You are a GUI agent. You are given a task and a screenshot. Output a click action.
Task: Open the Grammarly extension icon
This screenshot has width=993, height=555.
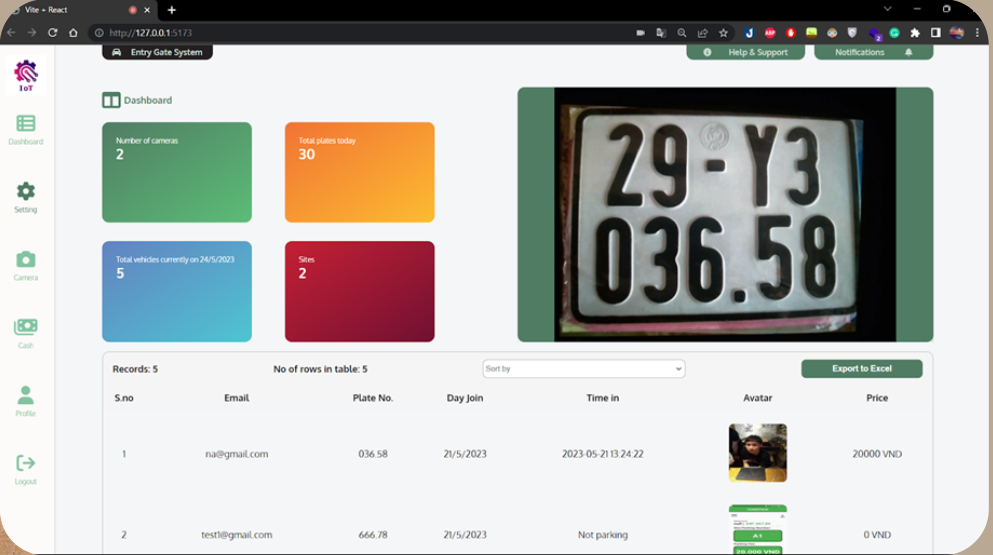click(894, 32)
